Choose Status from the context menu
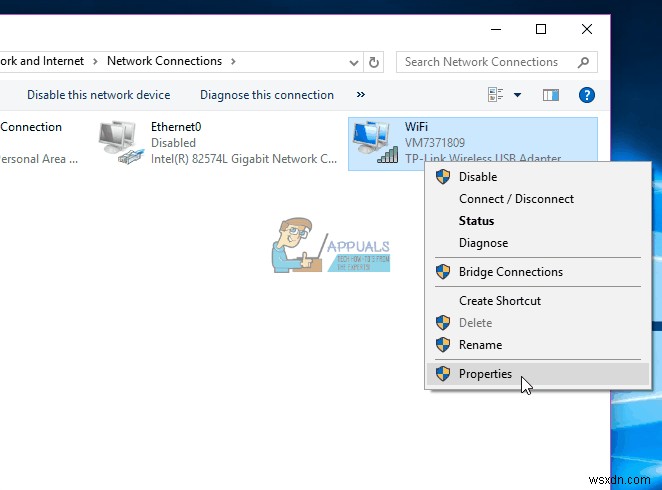Viewport: 662px width, 490px height. [x=537, y=221]
